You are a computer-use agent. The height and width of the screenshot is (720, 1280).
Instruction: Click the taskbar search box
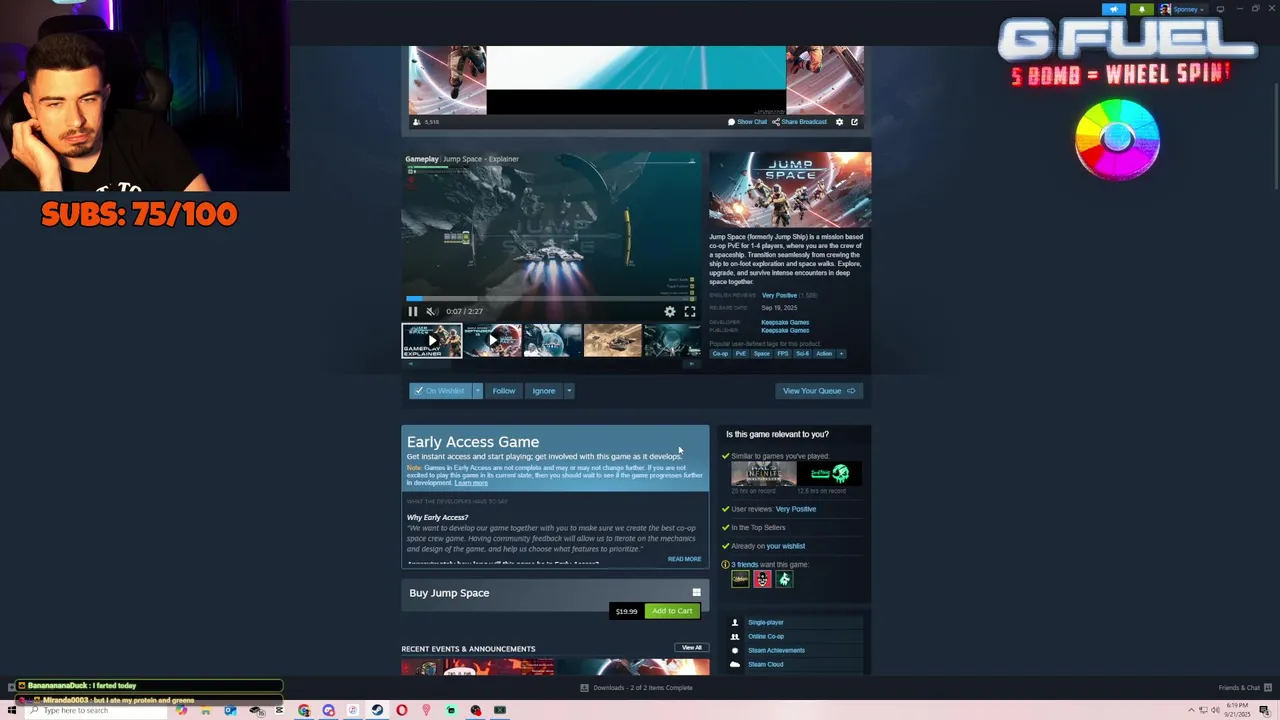click(x=95, y=710)
